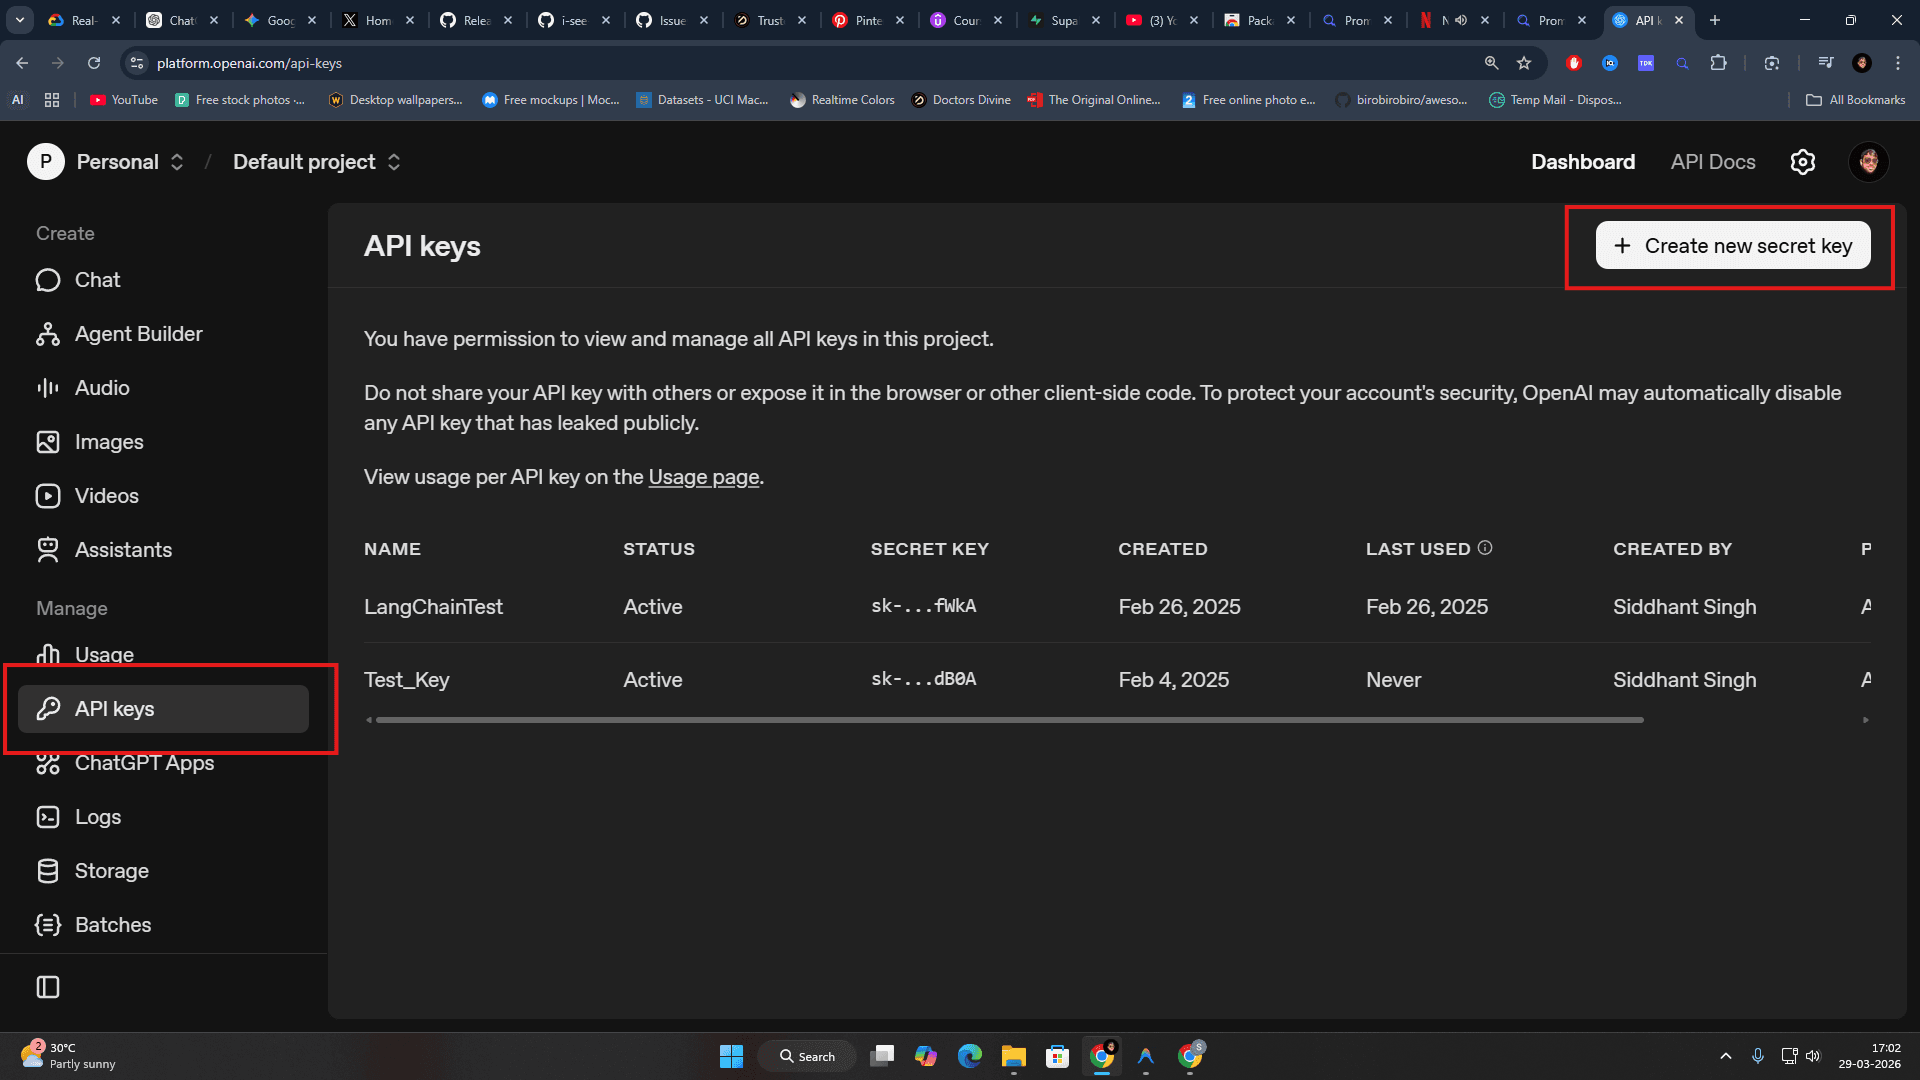The image size is (1920, 1080).
Task: Show Last Used info tooltip
Action: 1486,547
